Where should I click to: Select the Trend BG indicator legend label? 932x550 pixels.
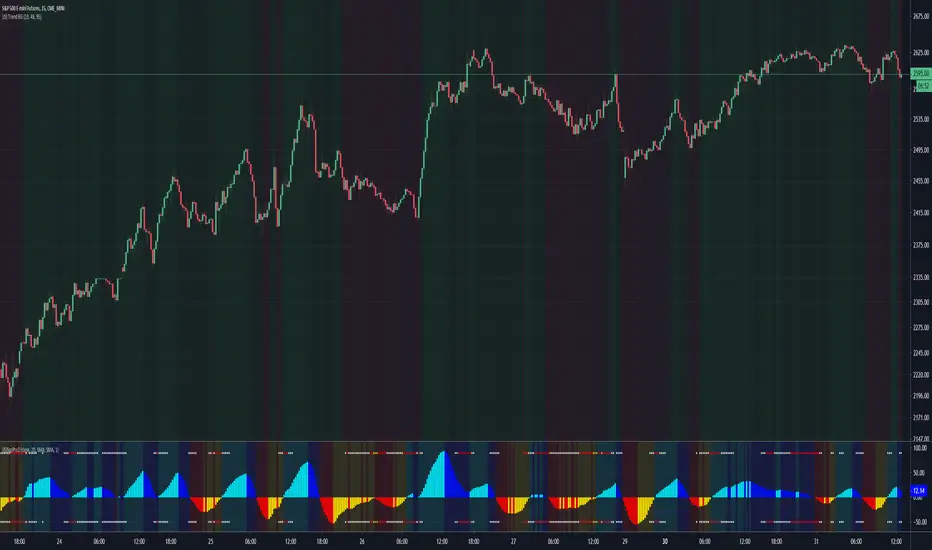[x=21, y=17]
